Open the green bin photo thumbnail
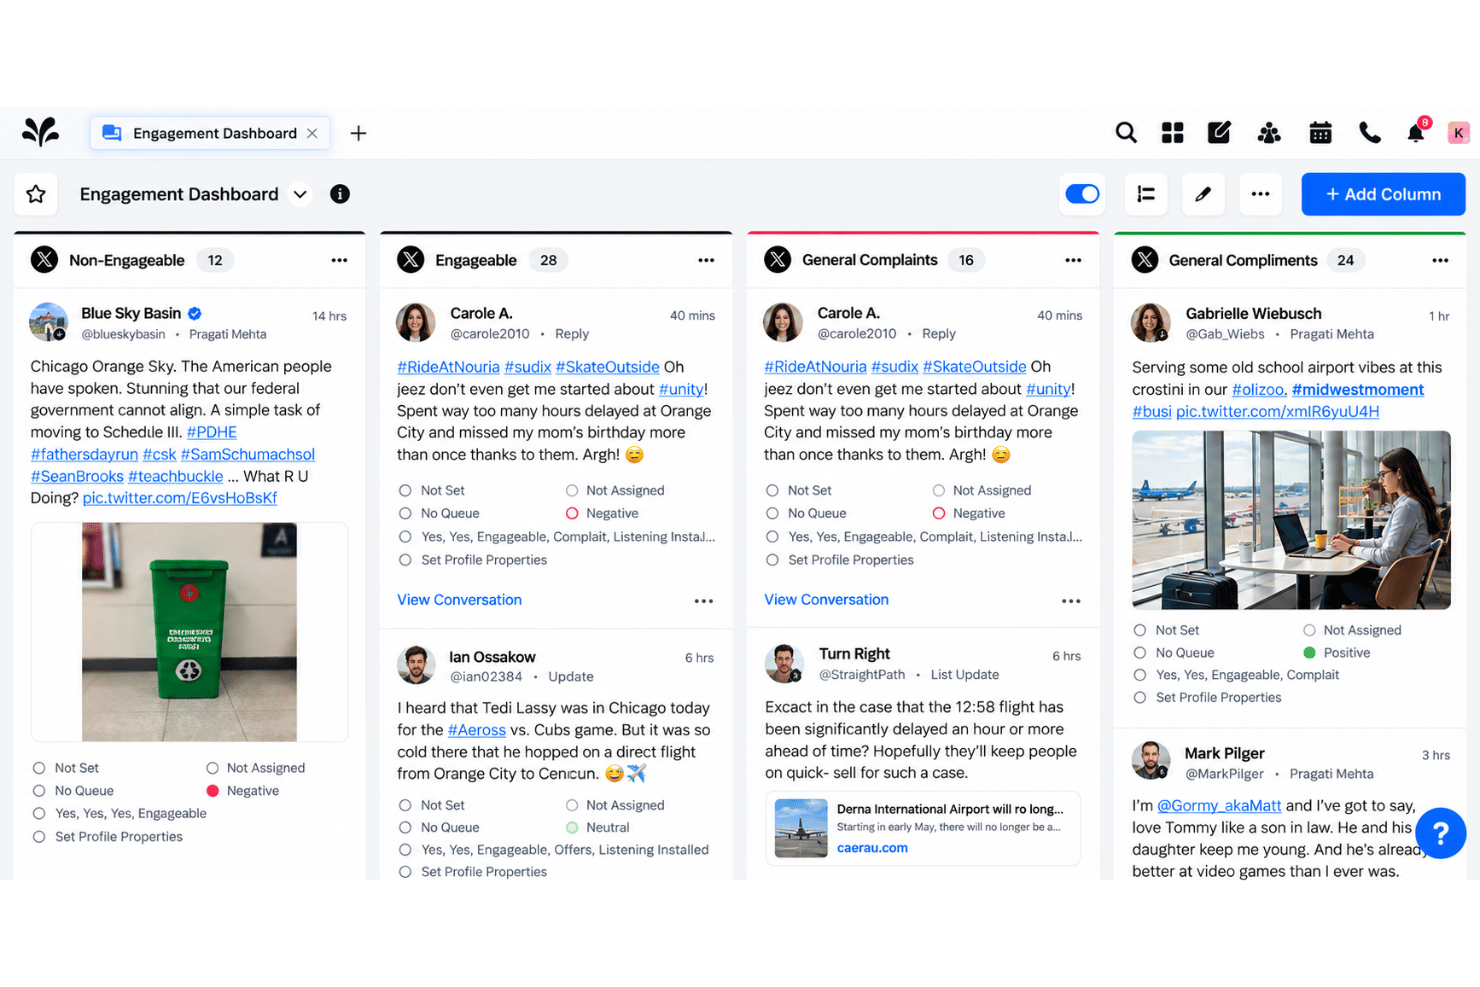The width and height of the screenshot is (1480, 987). coord(189,632)
